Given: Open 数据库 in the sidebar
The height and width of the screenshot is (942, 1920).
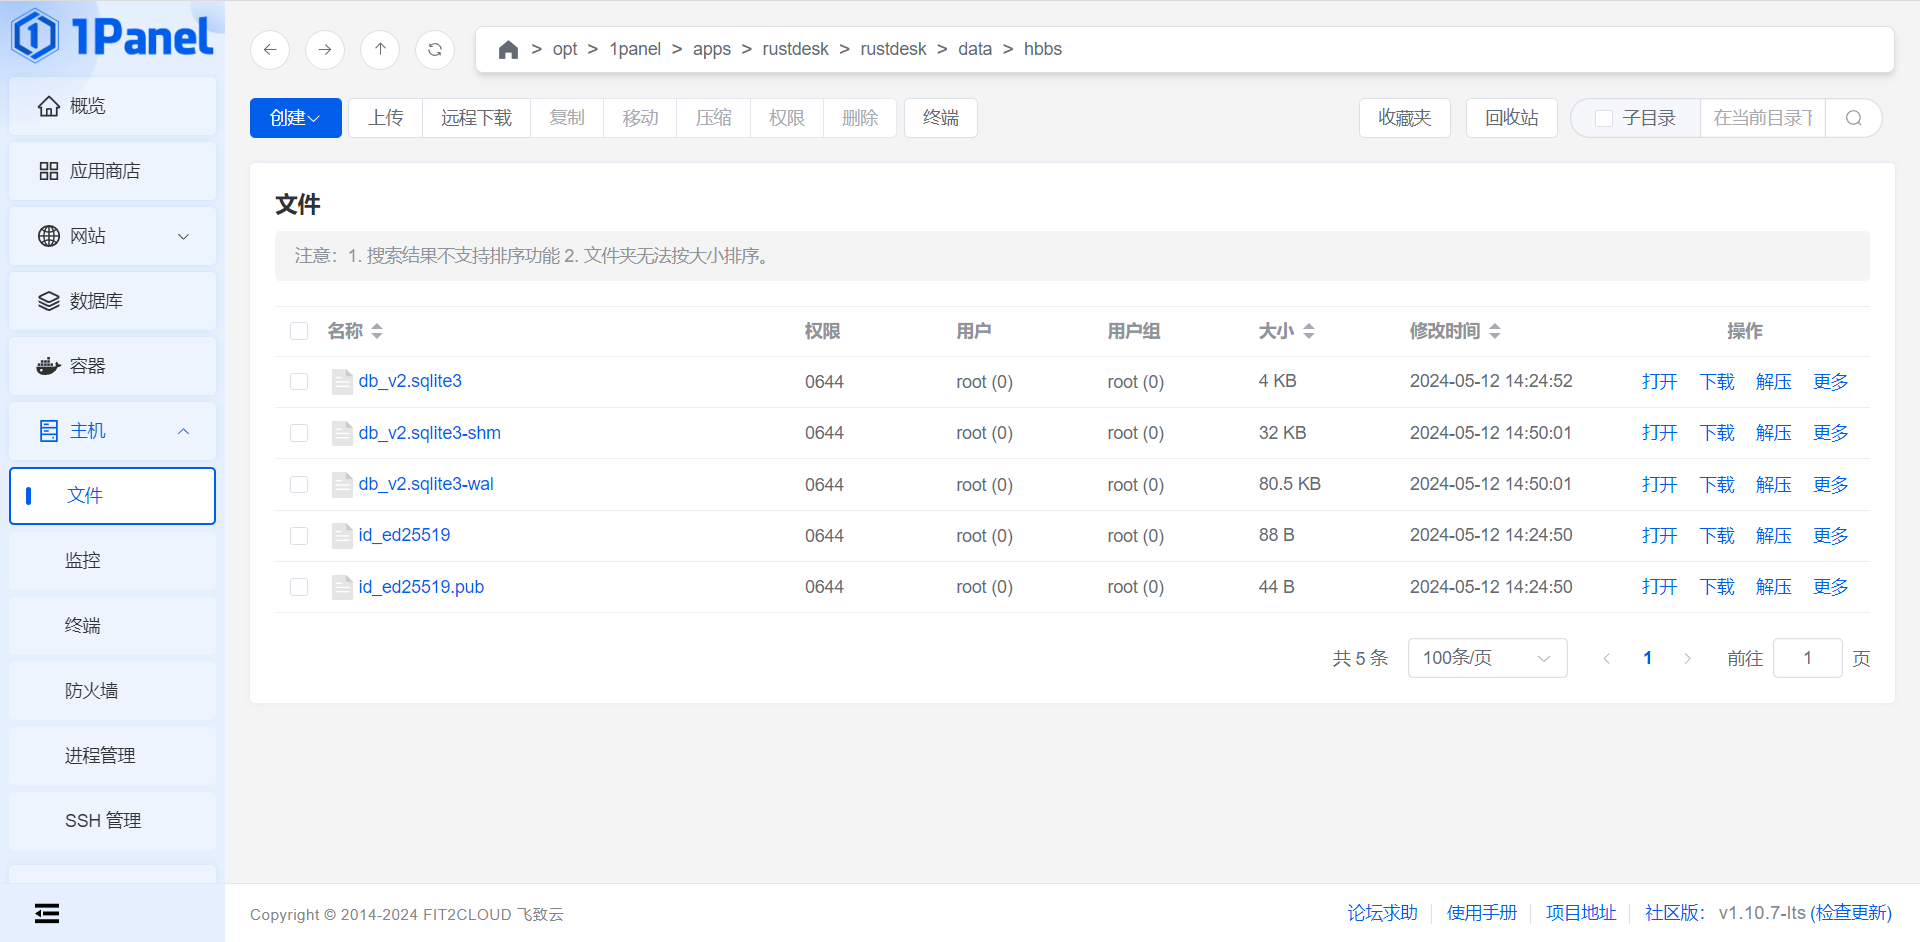Looking at the screenshot, I should tap(112, 301).
